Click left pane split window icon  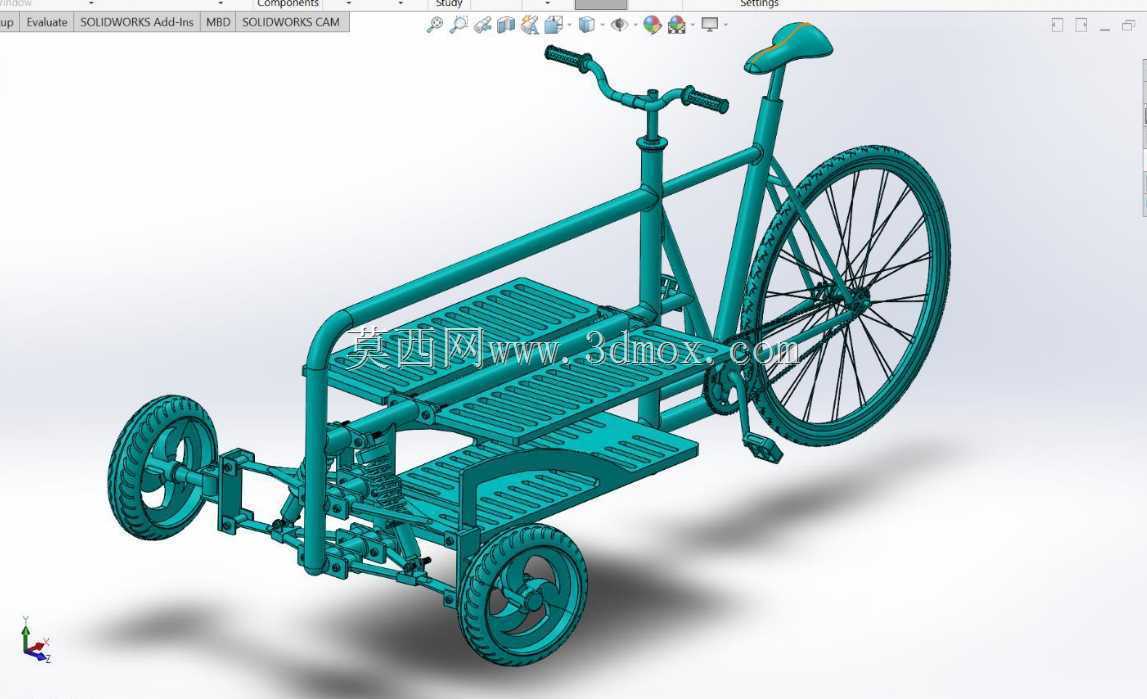[x=1057, y=26]
